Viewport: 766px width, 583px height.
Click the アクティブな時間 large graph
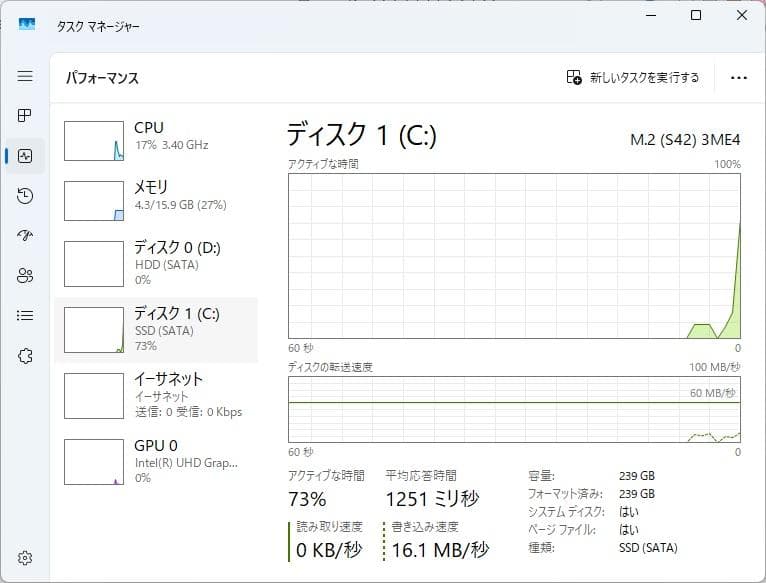click(514, 256)
